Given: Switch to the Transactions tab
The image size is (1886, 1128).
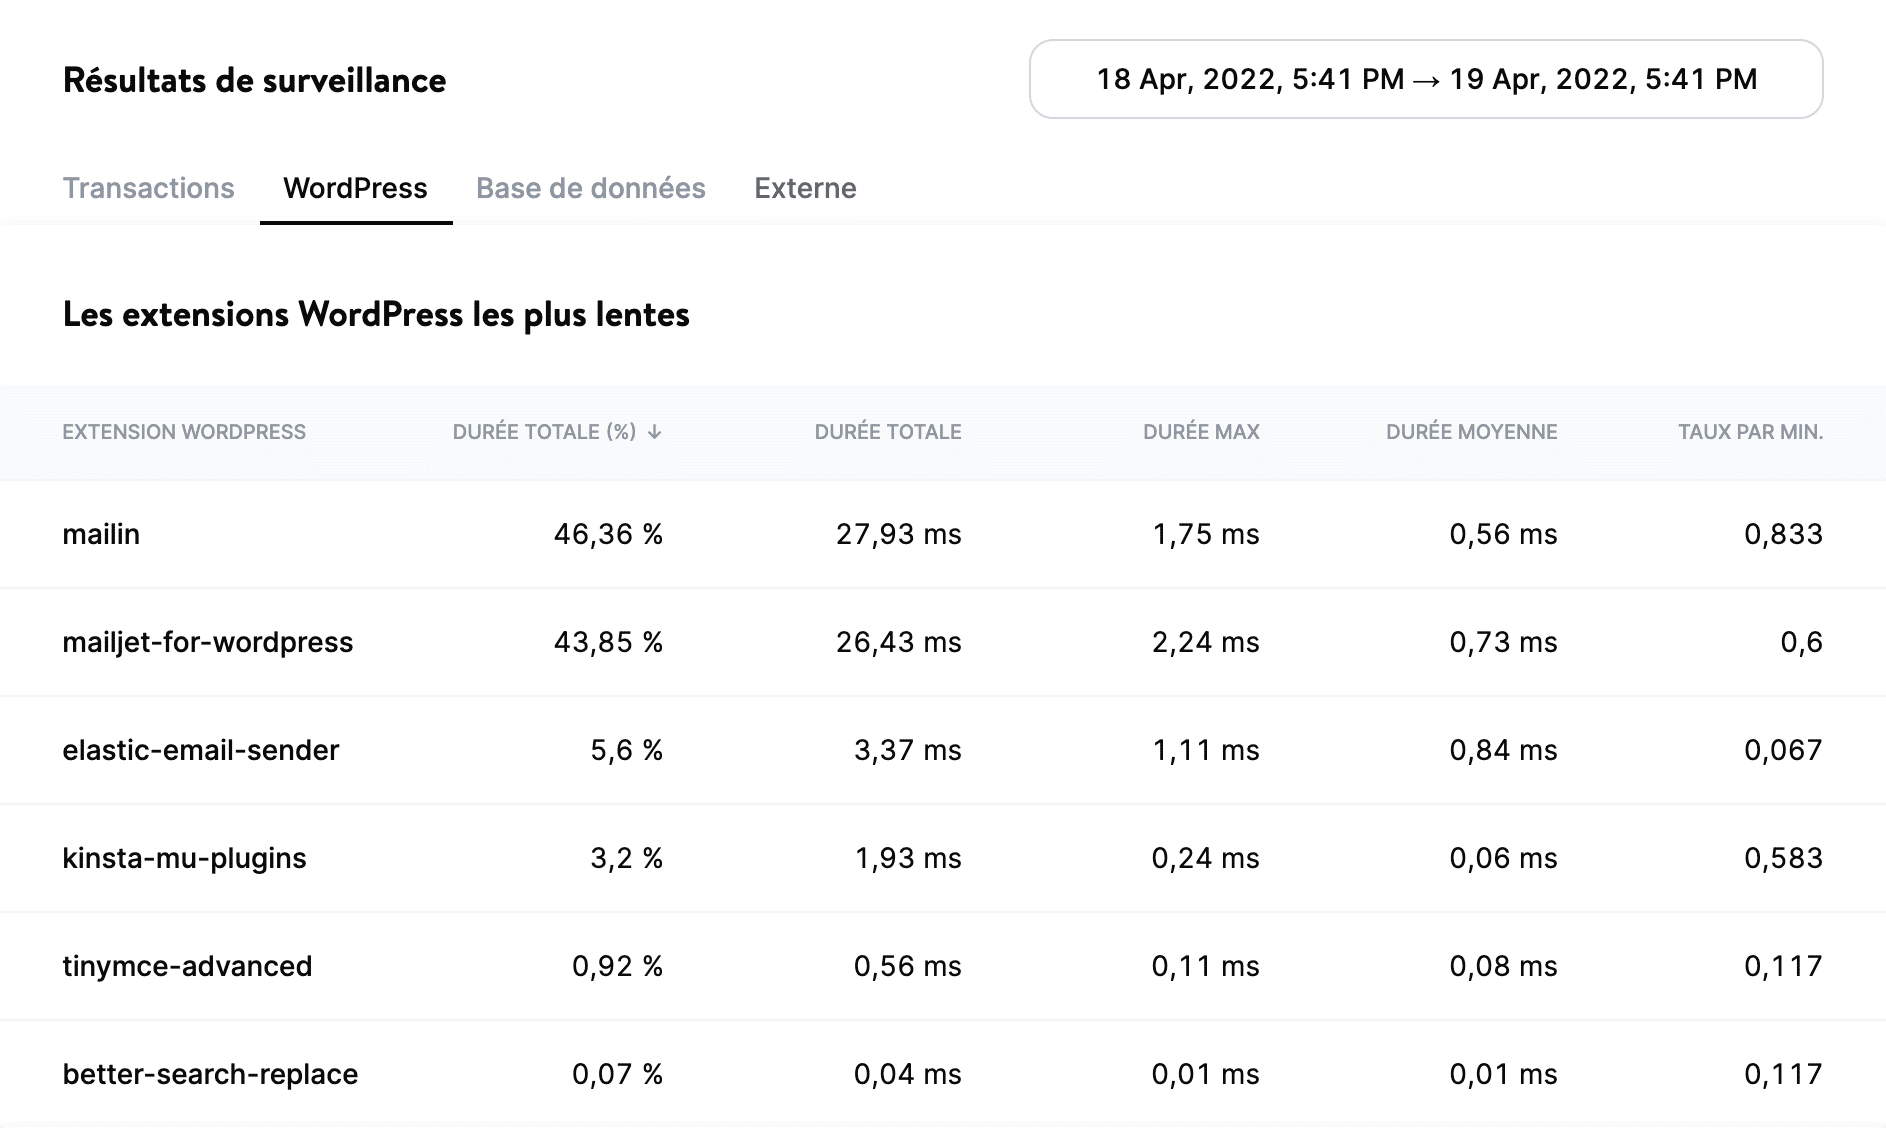Looking at the screenshot, I should (x=148, y=188).
